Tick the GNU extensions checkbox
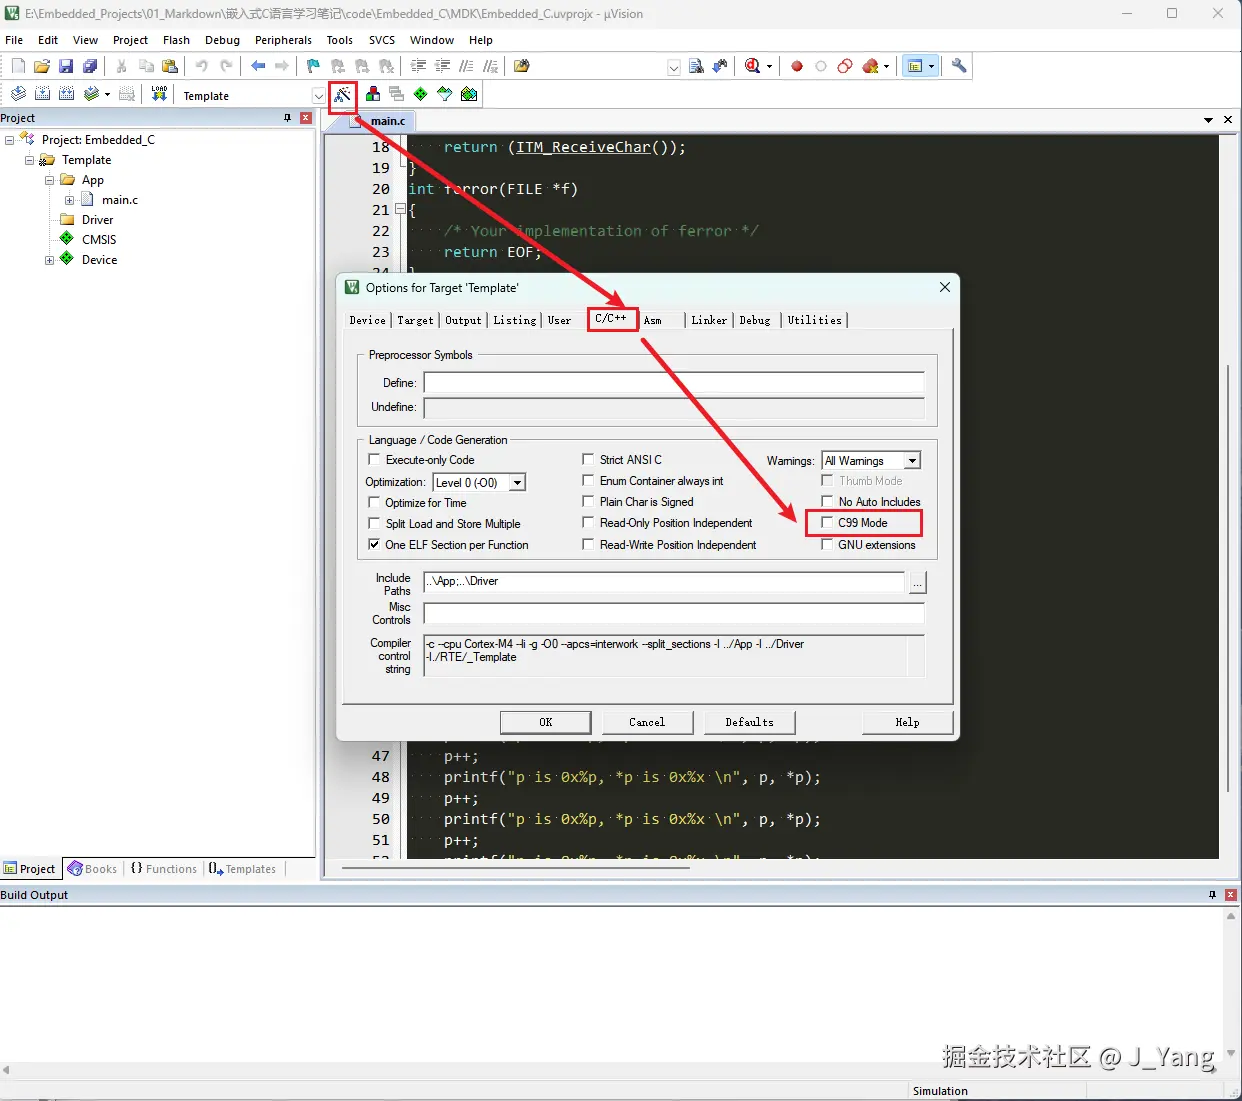The image size is (1242, 1101). click(827, 544)
